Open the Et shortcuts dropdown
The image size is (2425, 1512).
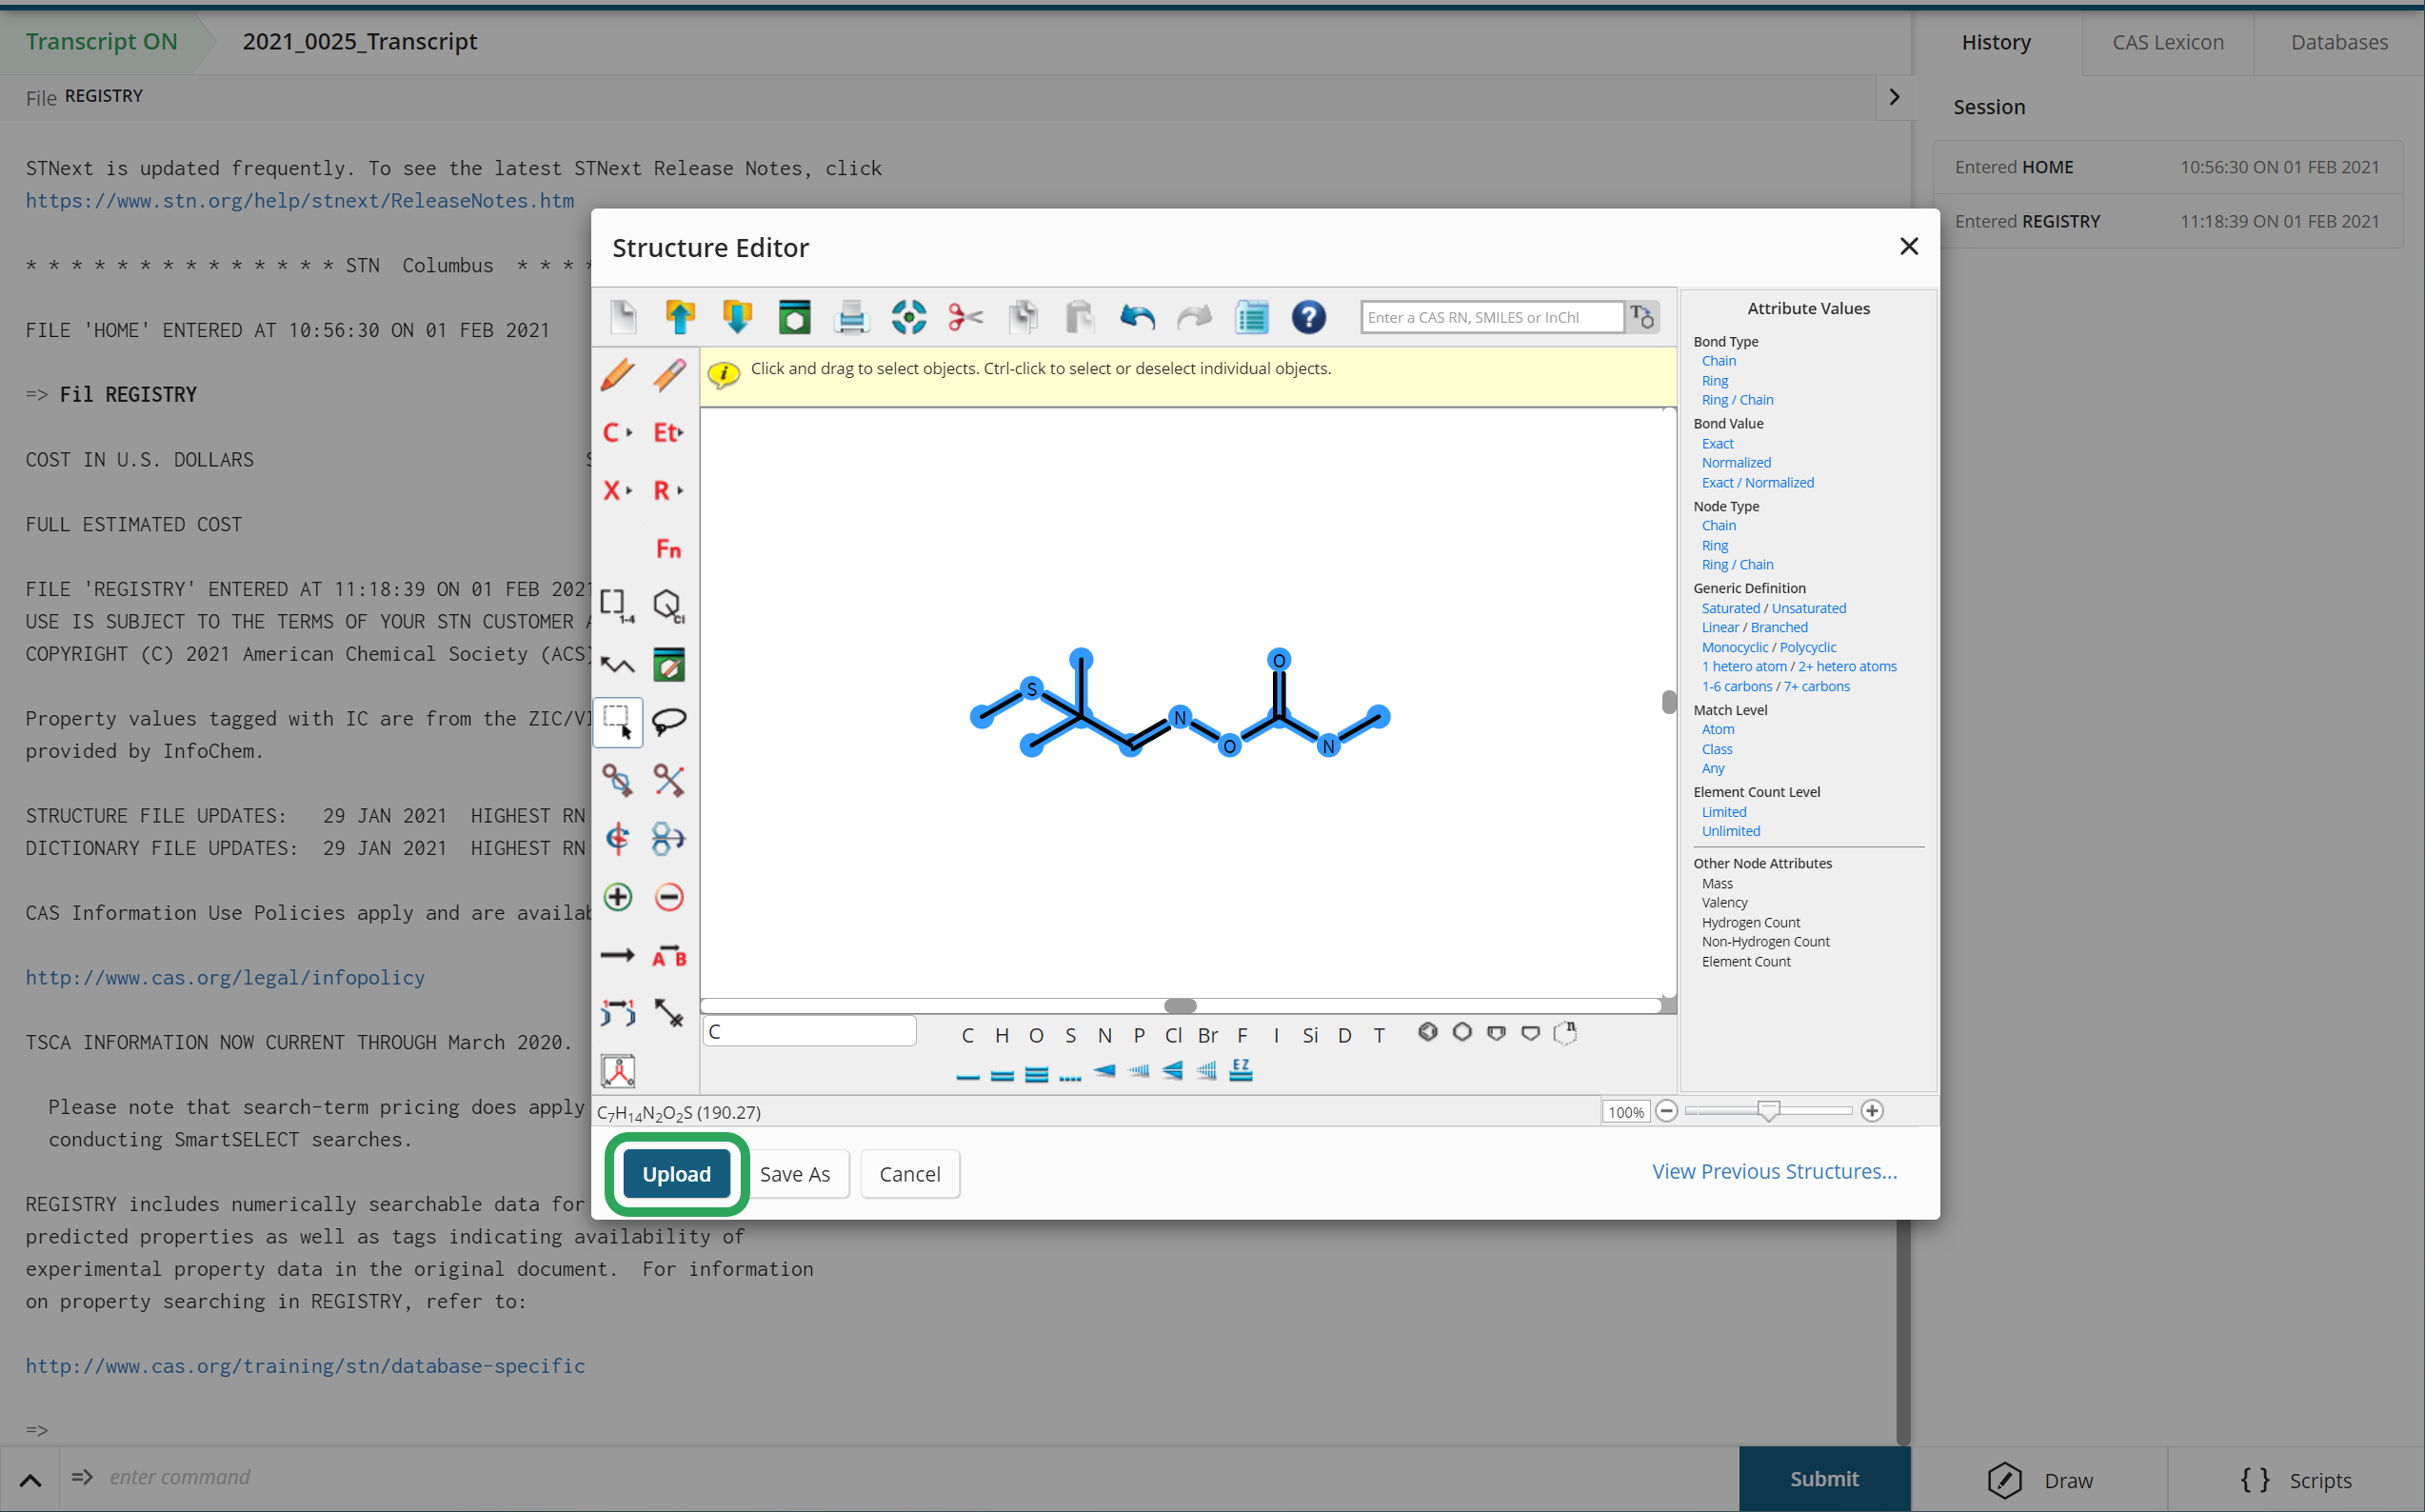click(x=669, y=433)
